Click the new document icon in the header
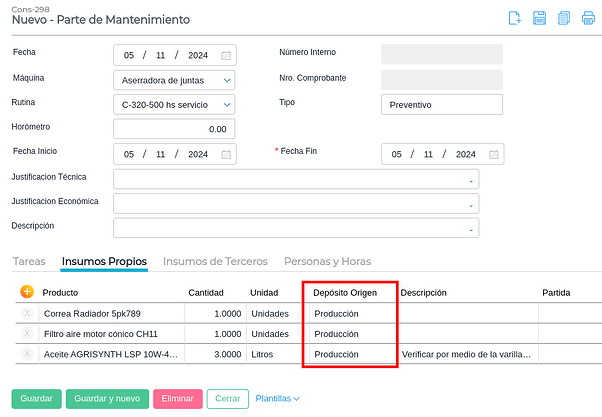This screenshot has height=417, width=602. point(515,17)
